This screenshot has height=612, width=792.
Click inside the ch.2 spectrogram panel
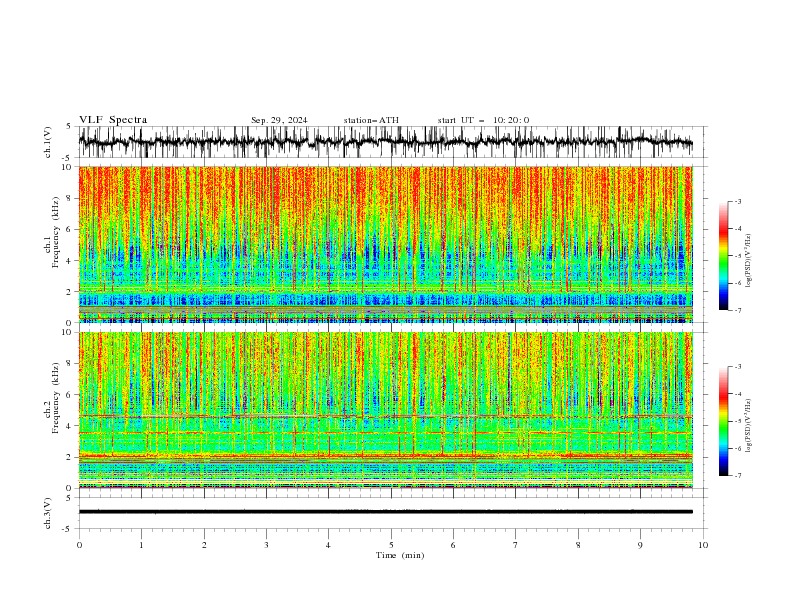tap(385, 410)
